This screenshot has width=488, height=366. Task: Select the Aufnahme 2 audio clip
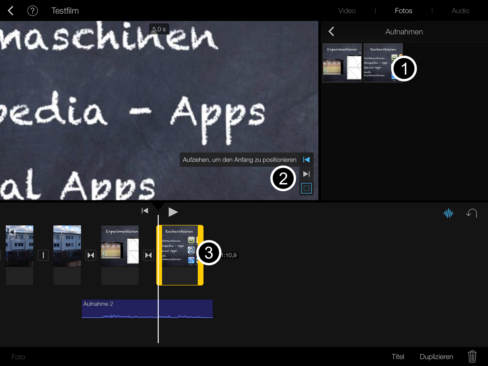[147, 309]
